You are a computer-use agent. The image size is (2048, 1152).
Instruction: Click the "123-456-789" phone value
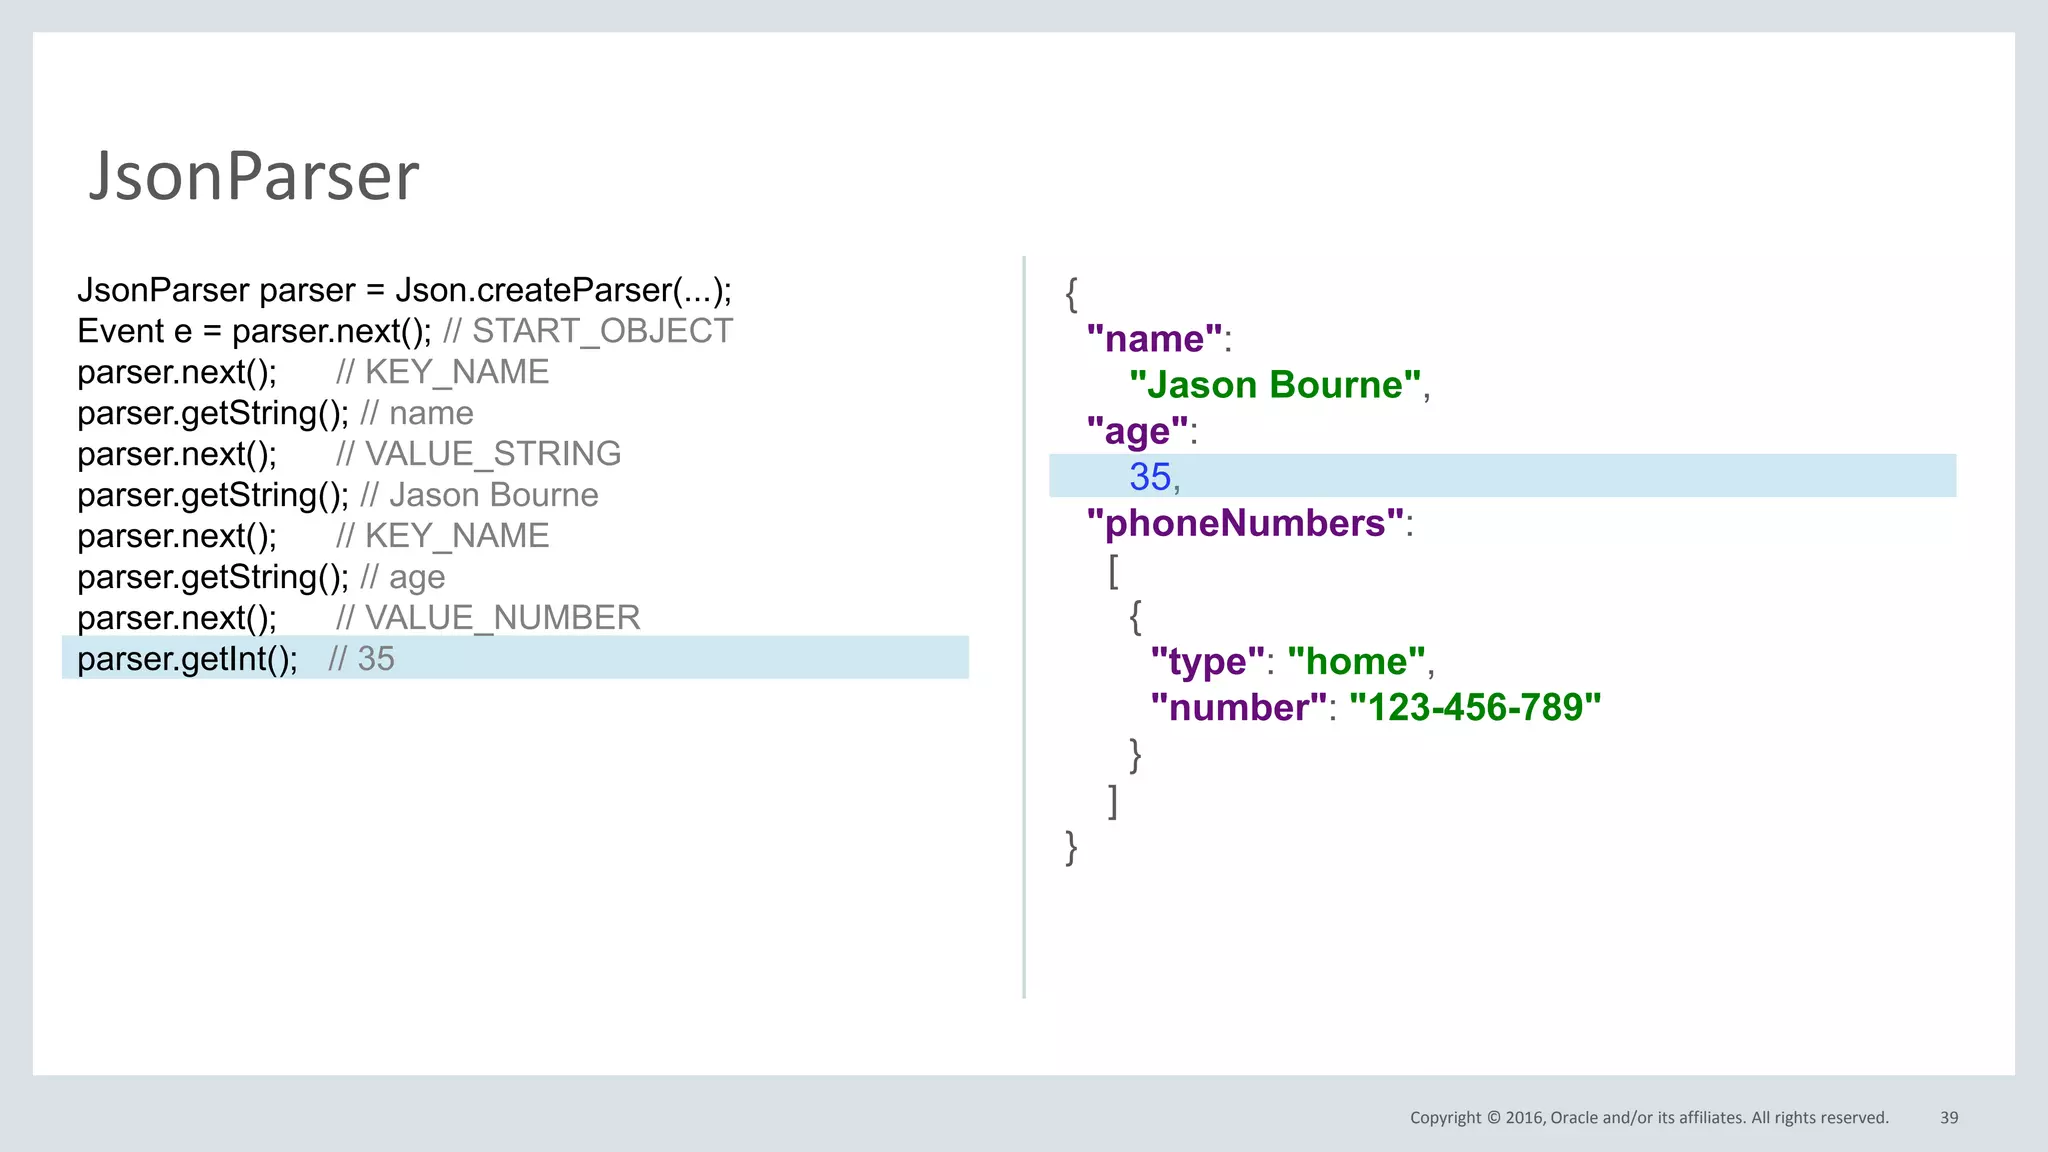click(x=1475, y=708)
